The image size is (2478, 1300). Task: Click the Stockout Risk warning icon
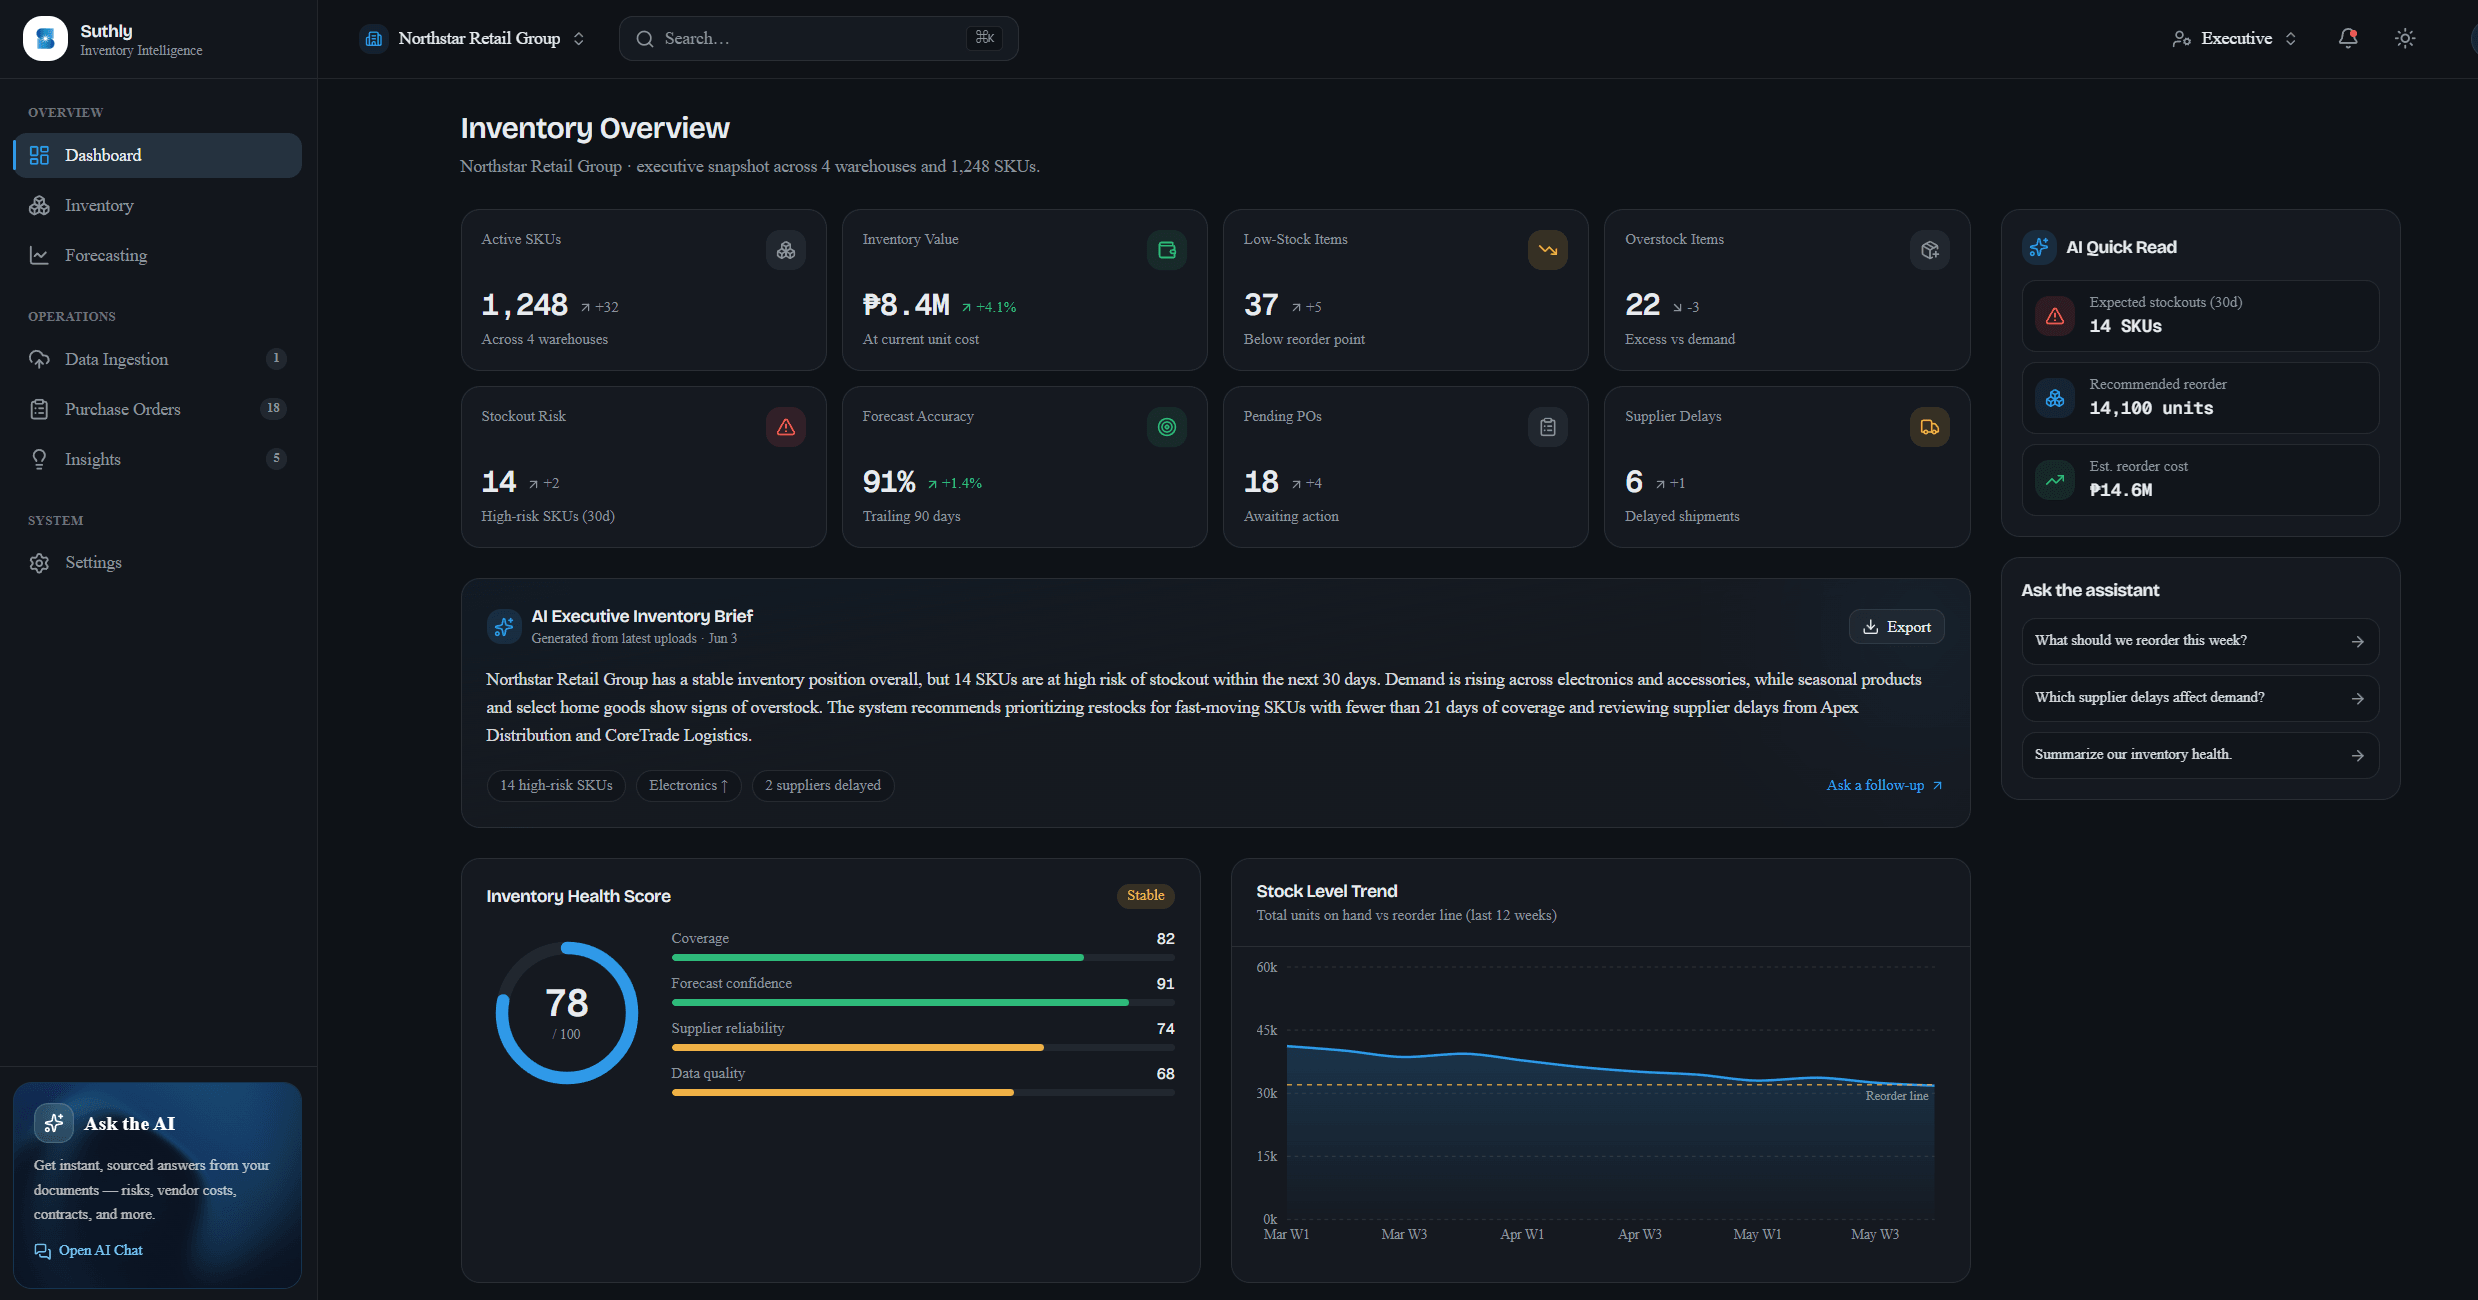point(786,427)
